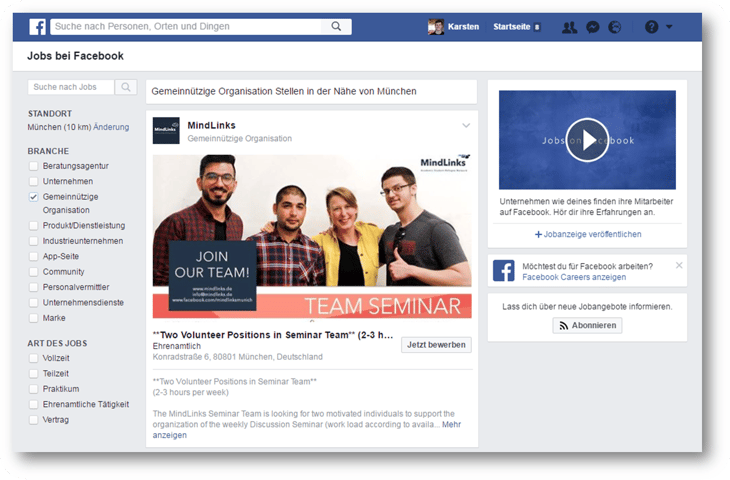Click the search magnifier in top bar
730x480 pixels.
point(336,27)
